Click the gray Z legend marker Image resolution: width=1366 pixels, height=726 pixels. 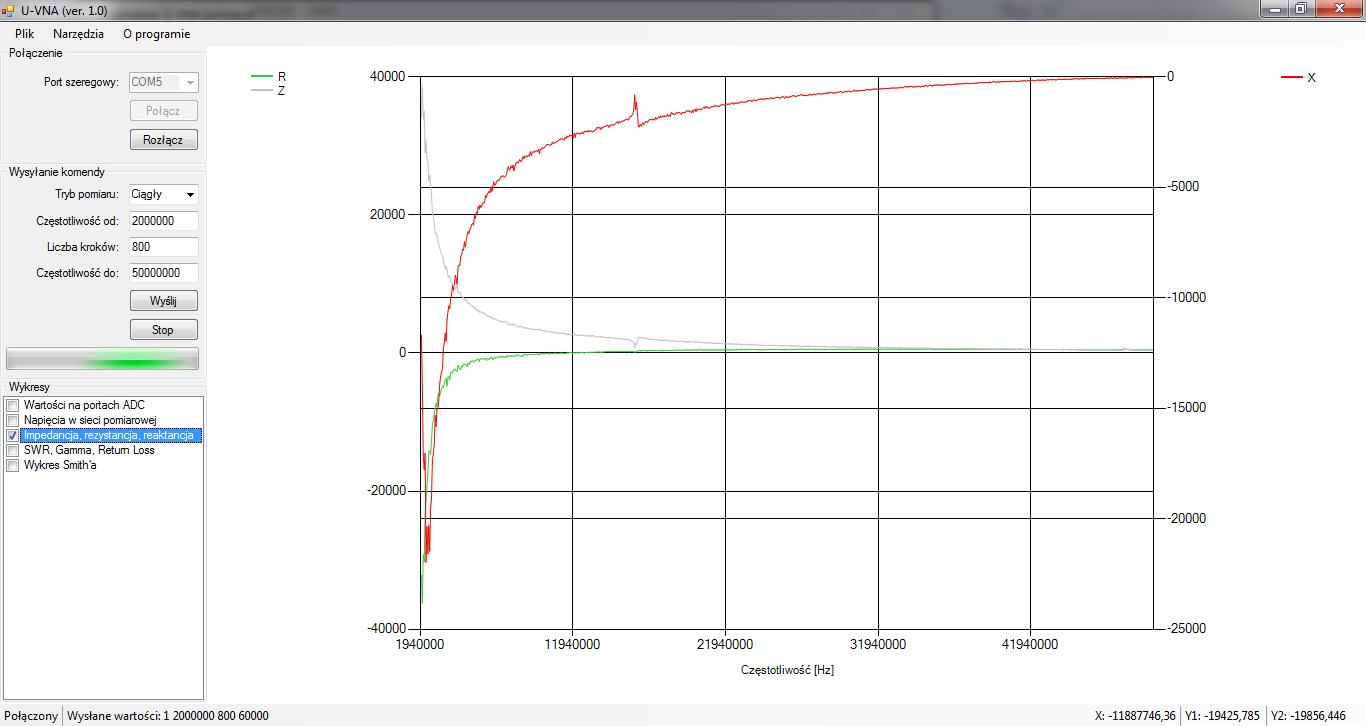pos(261,90)
